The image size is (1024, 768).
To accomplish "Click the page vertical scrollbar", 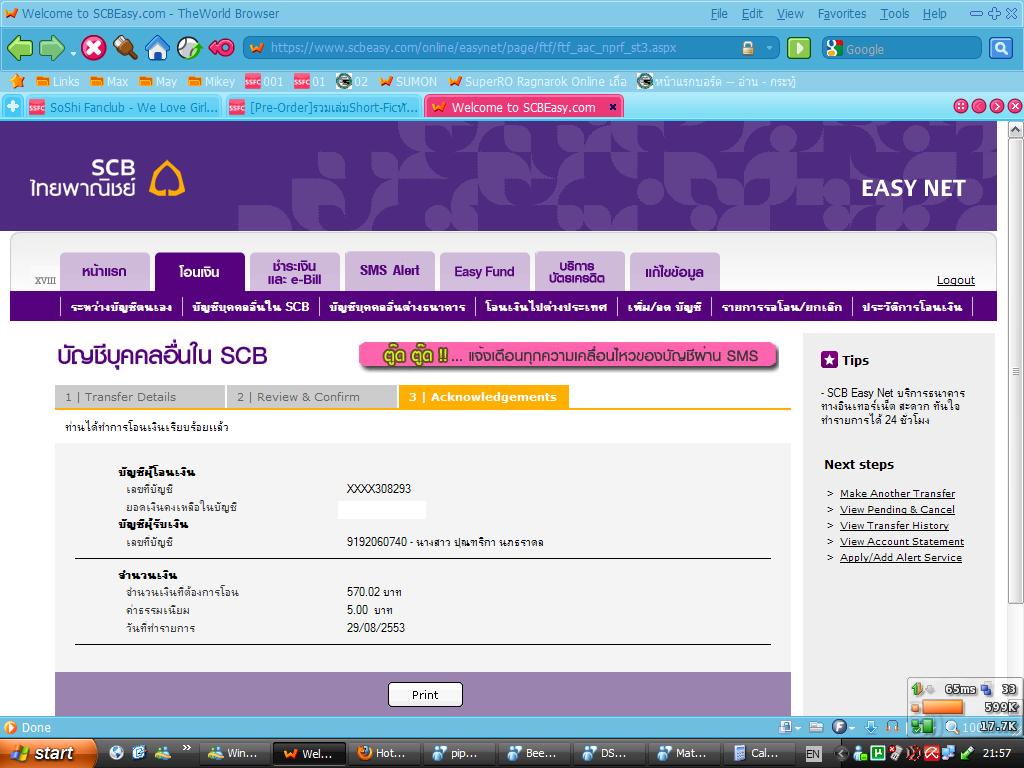I will click(x=1016, y=372).
